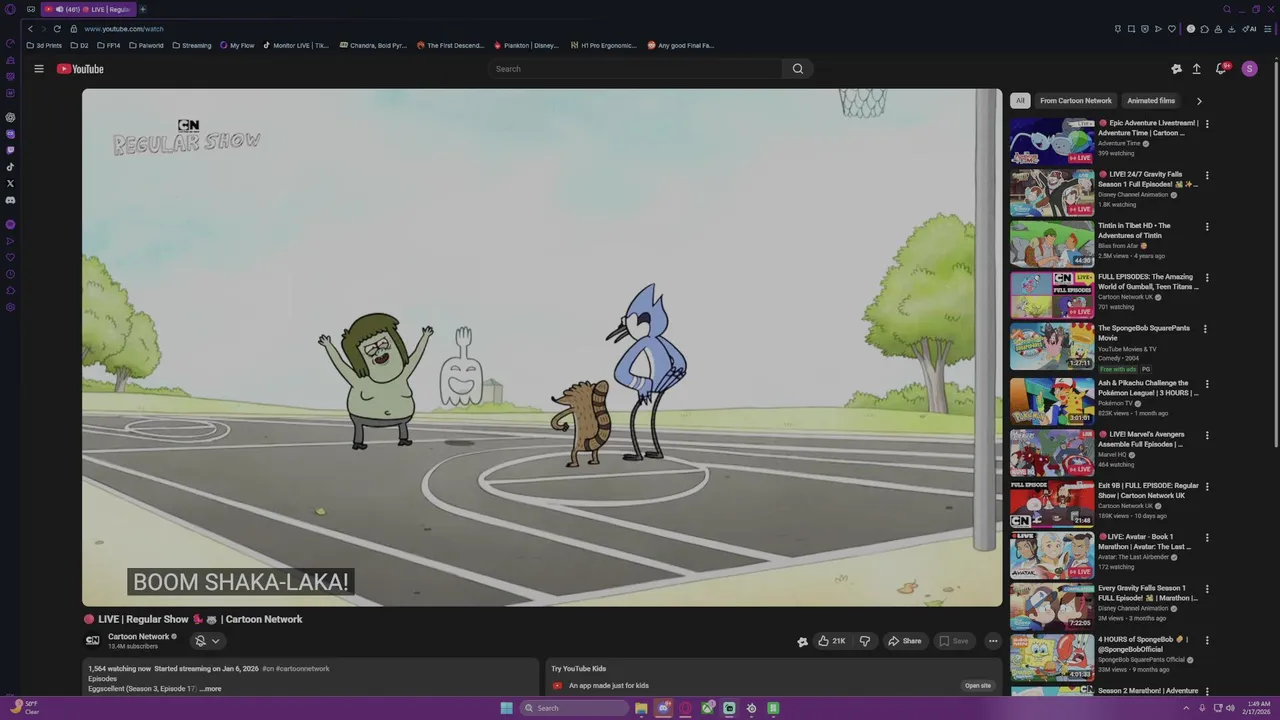Switch to the LIVE Regular Show browser tab
The width and height of the screenshot is (1280, 720).
coord(88,9)
